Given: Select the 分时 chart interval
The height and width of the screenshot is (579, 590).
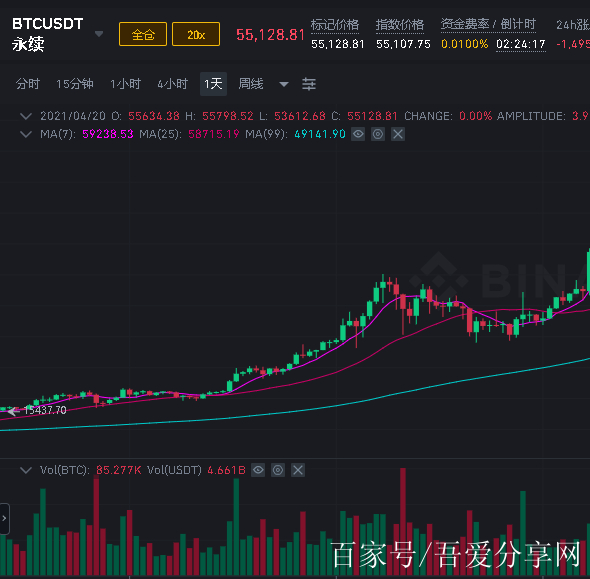Looking at the screenshot, I should pos(28,84).
